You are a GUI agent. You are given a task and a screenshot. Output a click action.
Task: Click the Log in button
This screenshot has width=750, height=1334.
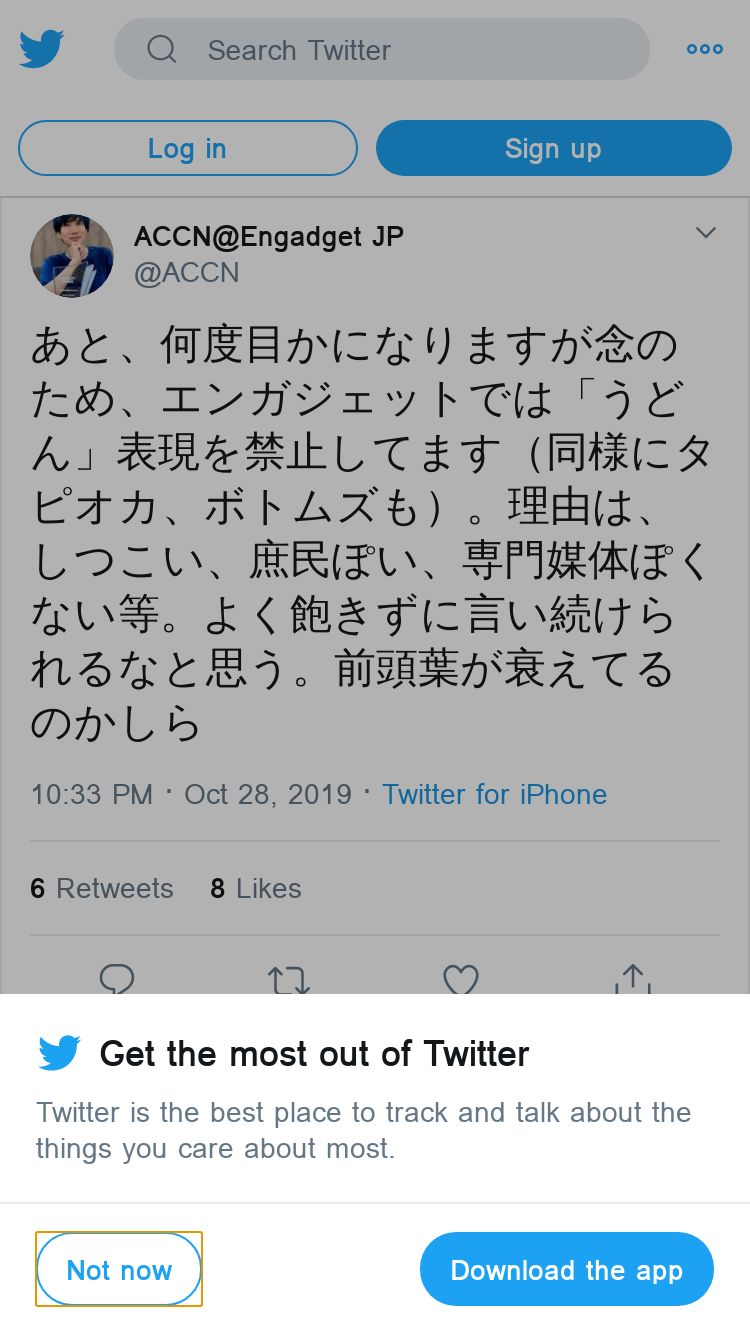click(x=187, y=148)
